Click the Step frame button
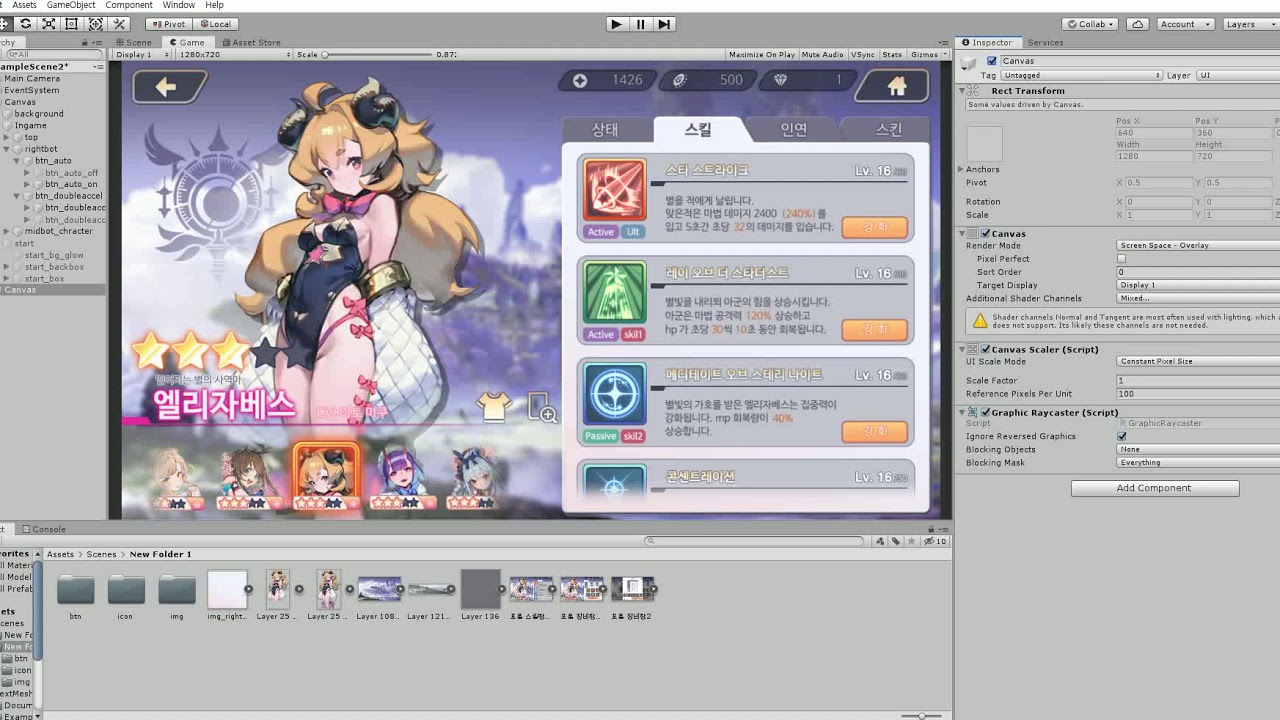The width and height of the screenshot is (1280, 720). click(x=664, y=24)
